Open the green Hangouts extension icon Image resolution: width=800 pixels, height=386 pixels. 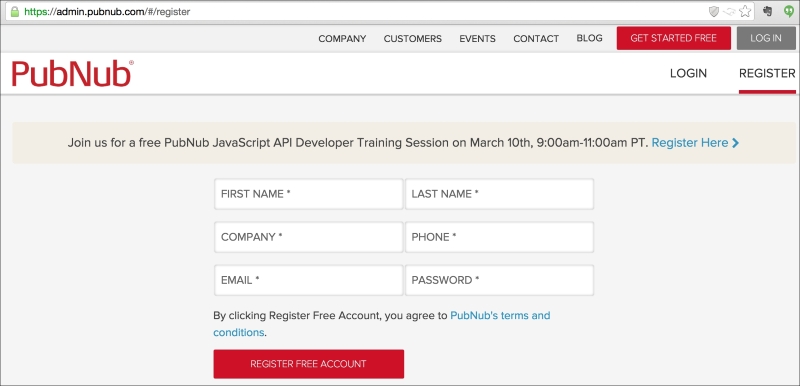pyautogui.click(x=789, y=12)
